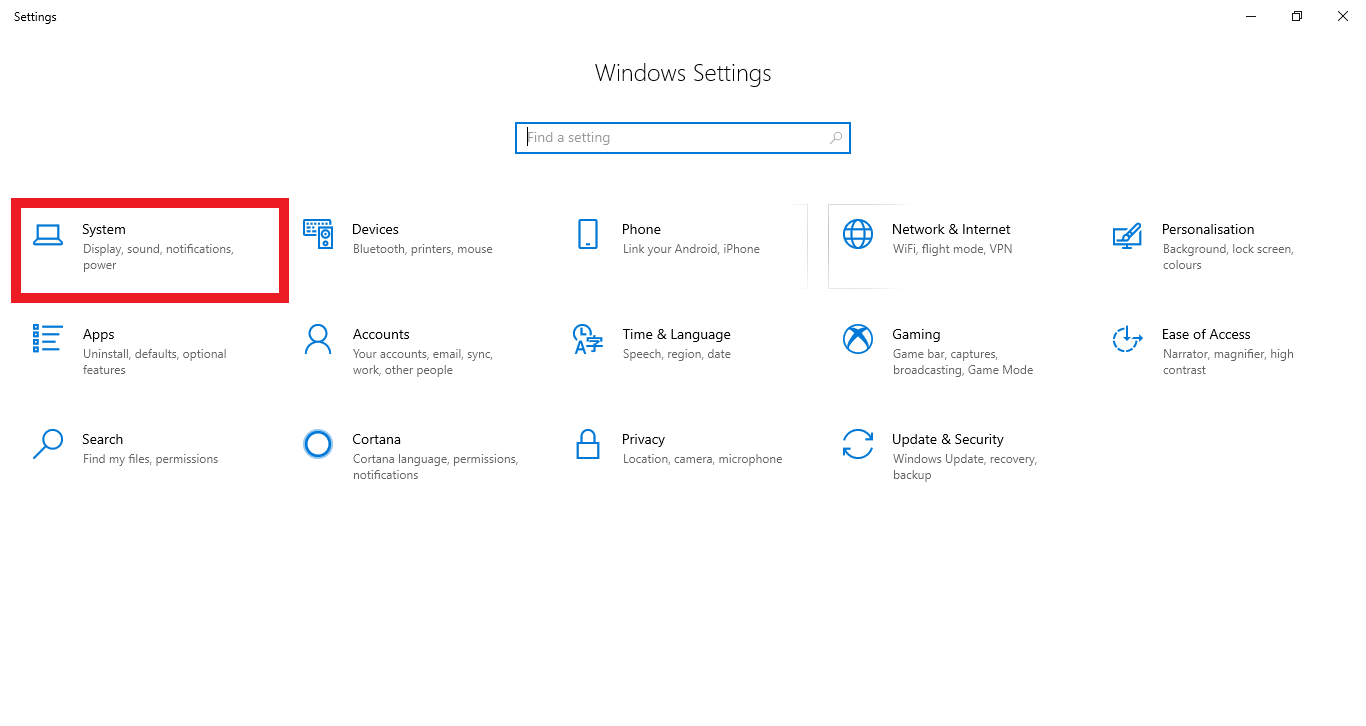
Task: Focus the Find a setting field
Action: (x=683, y=138)
